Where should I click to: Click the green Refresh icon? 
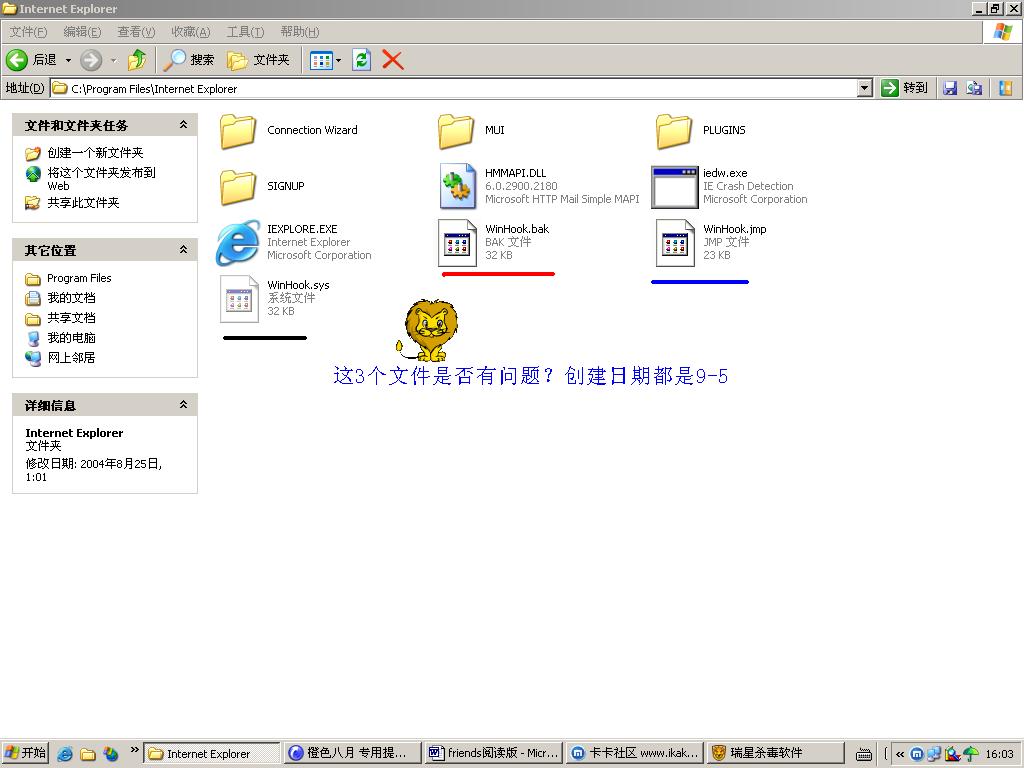[361, 60]
